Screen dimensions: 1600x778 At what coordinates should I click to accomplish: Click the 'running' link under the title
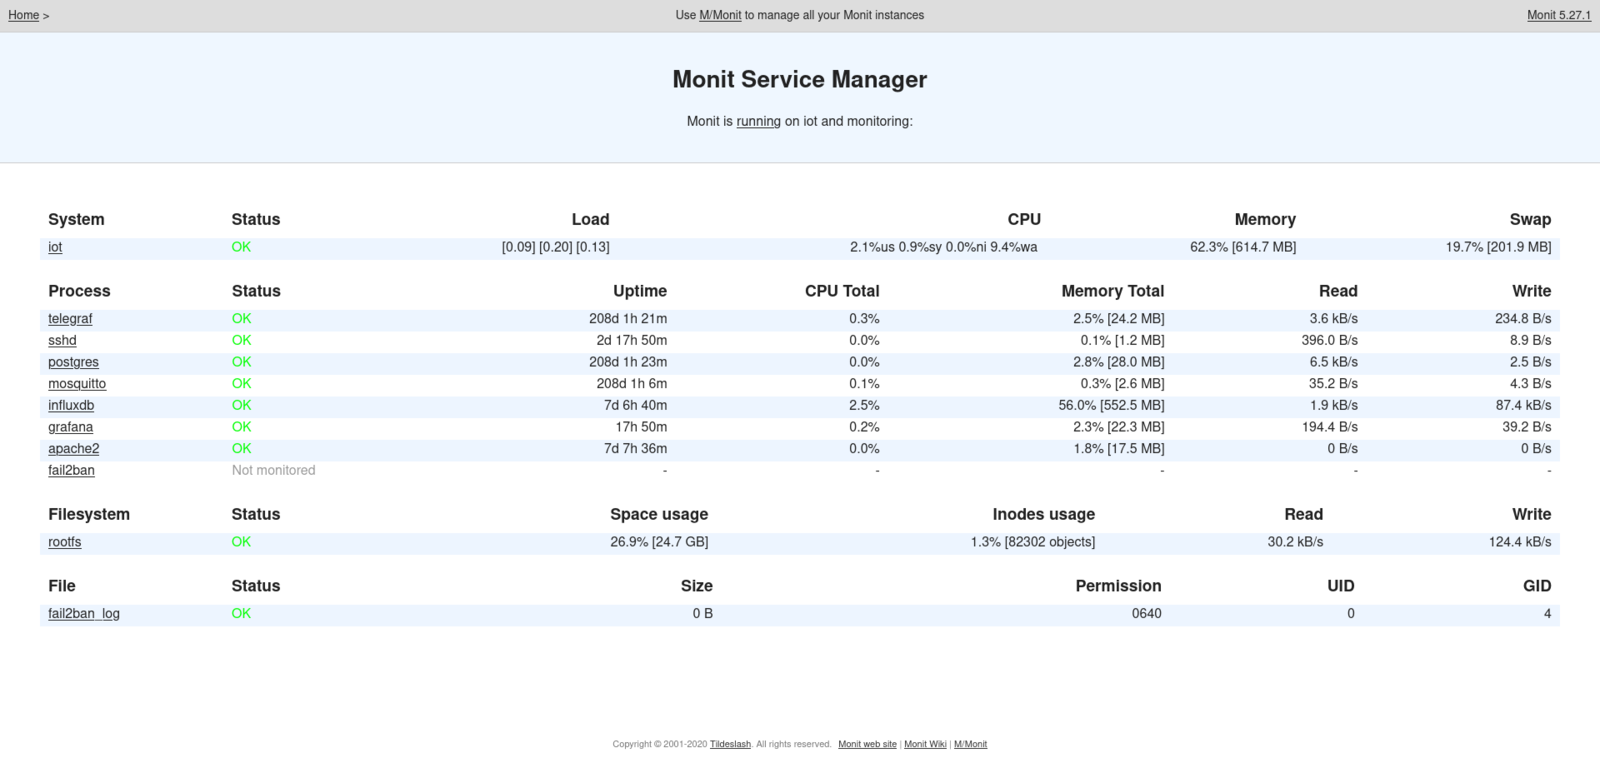point(758,121)
